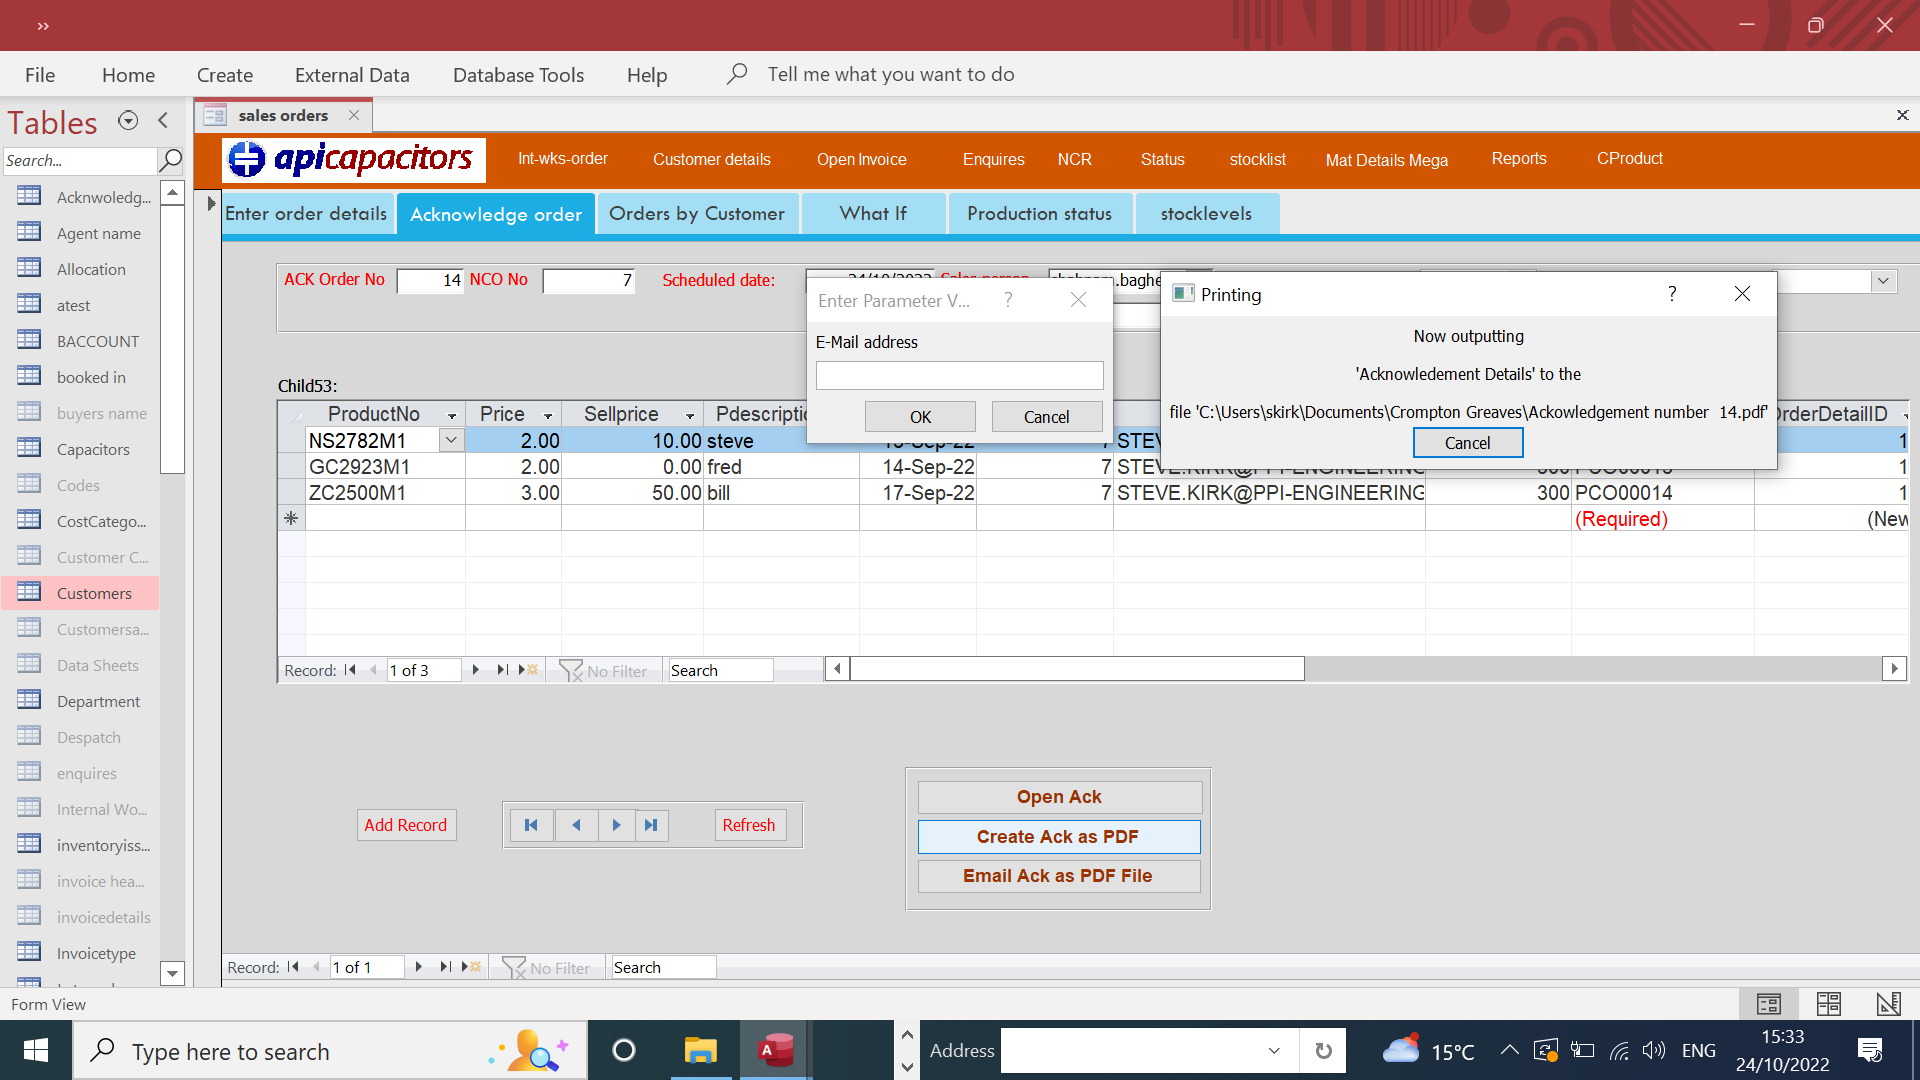
Task: Click Email Ack as PDF File button
Action: [x=1058, y=876]
